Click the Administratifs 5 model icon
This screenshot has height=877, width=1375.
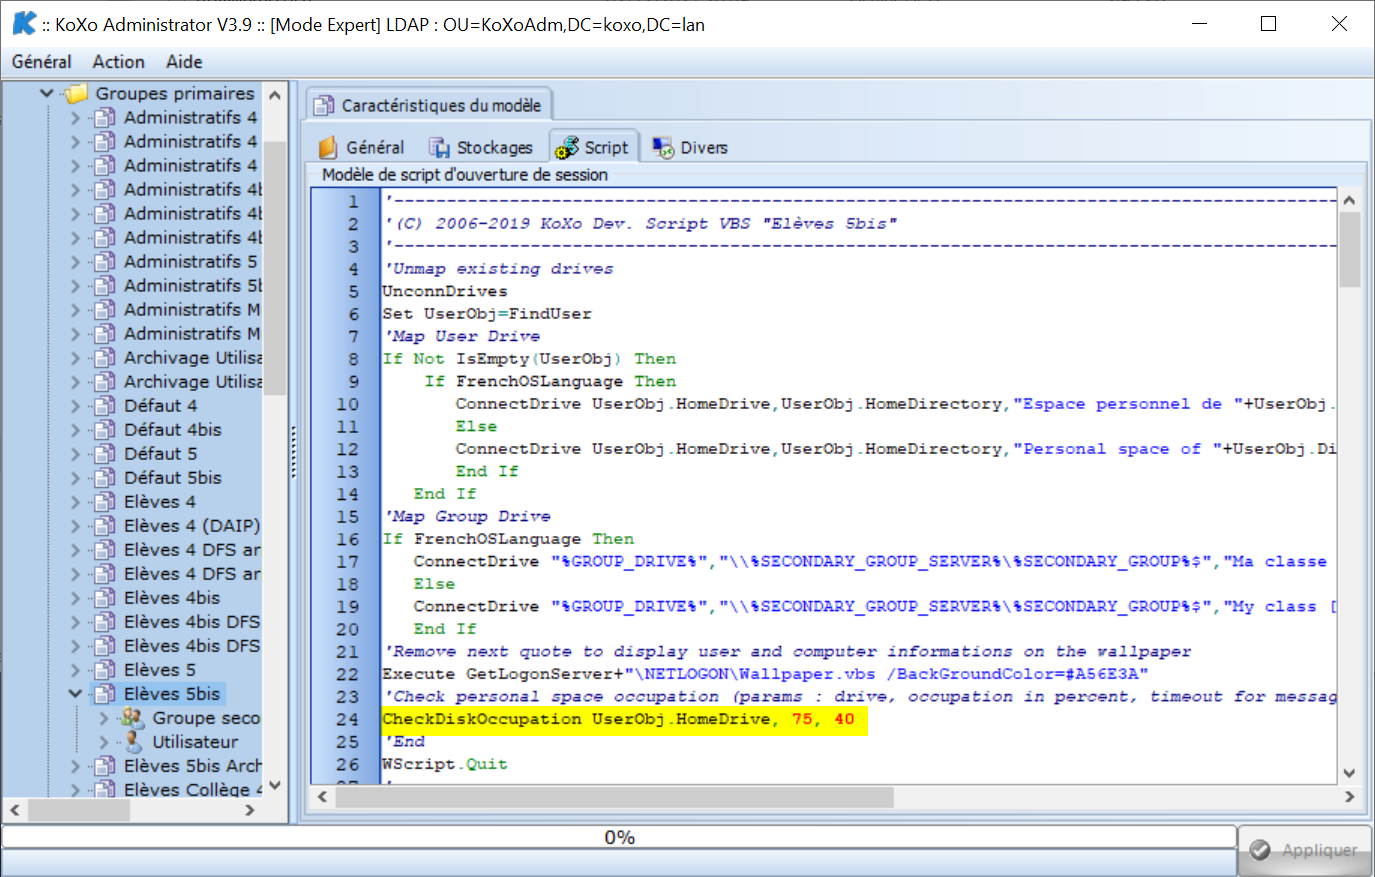104,262
